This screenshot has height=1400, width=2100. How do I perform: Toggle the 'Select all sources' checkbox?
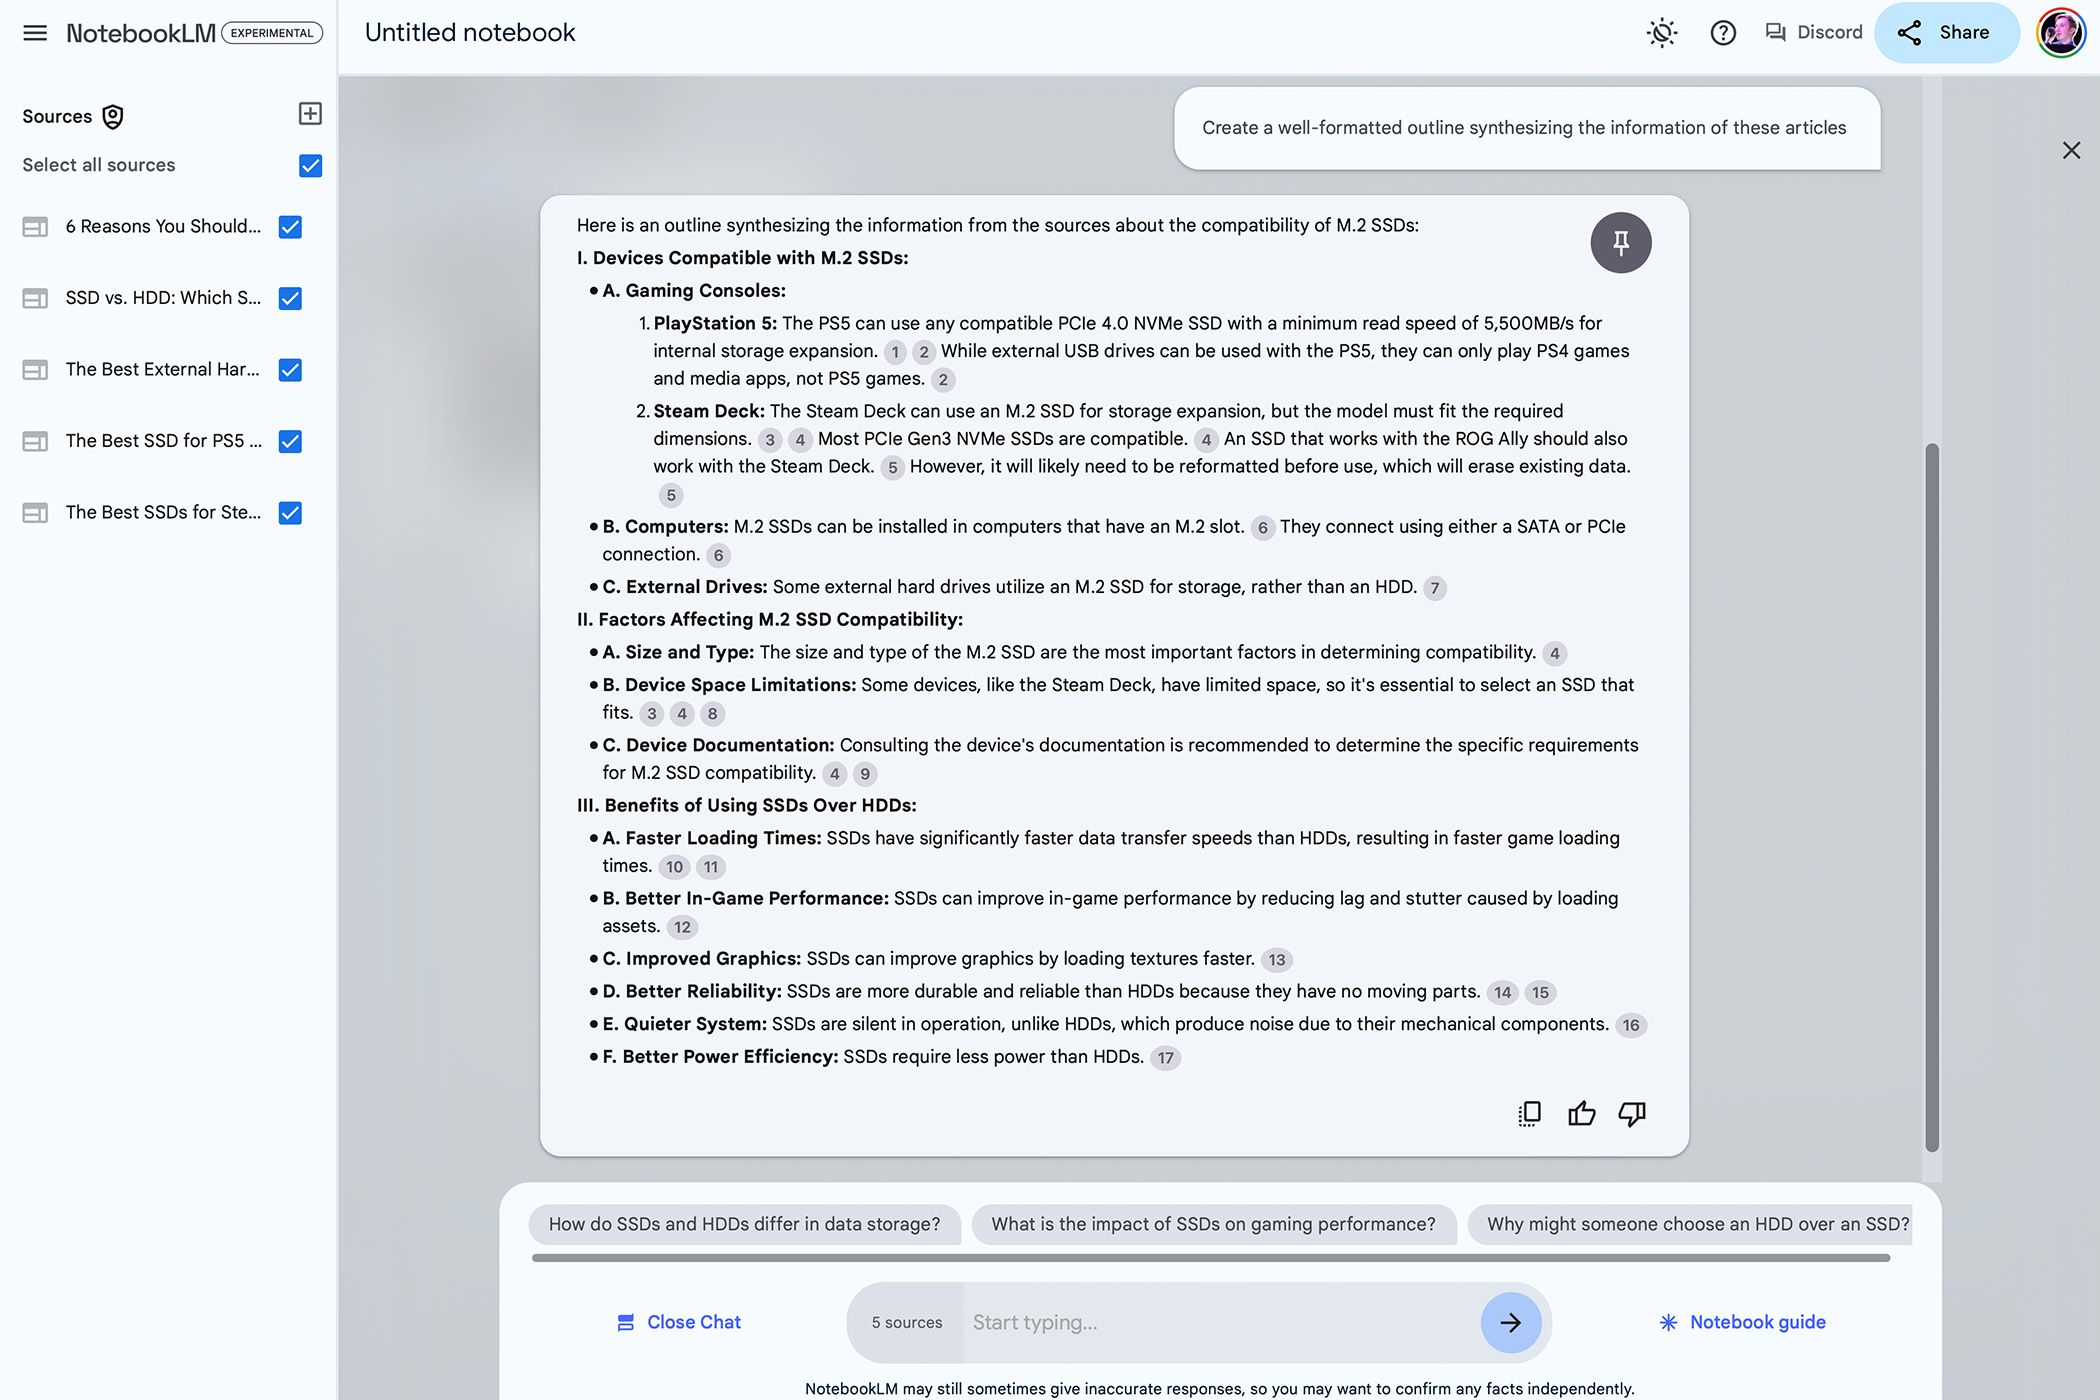309,164
